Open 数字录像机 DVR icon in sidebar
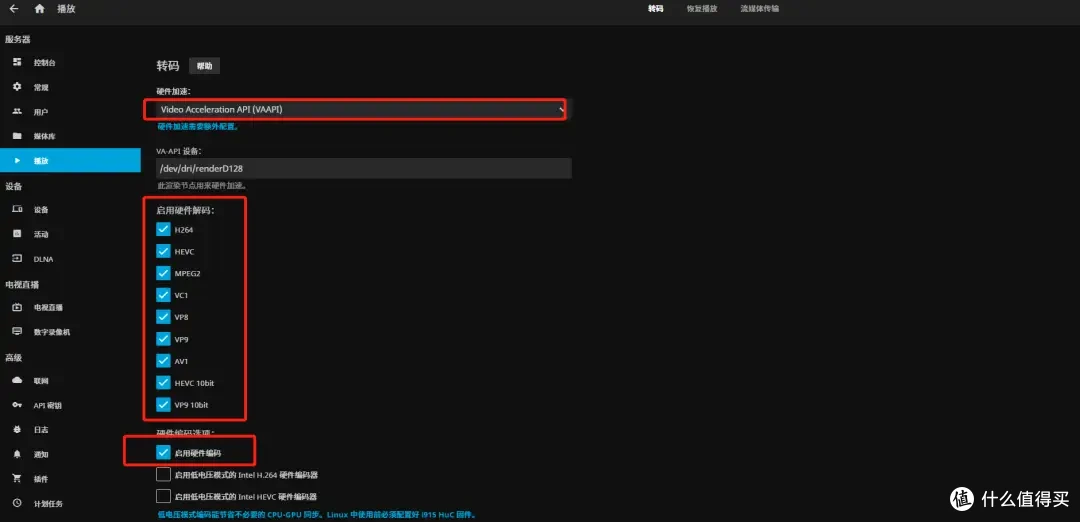The image size is (1080, 522). (17, 331)
